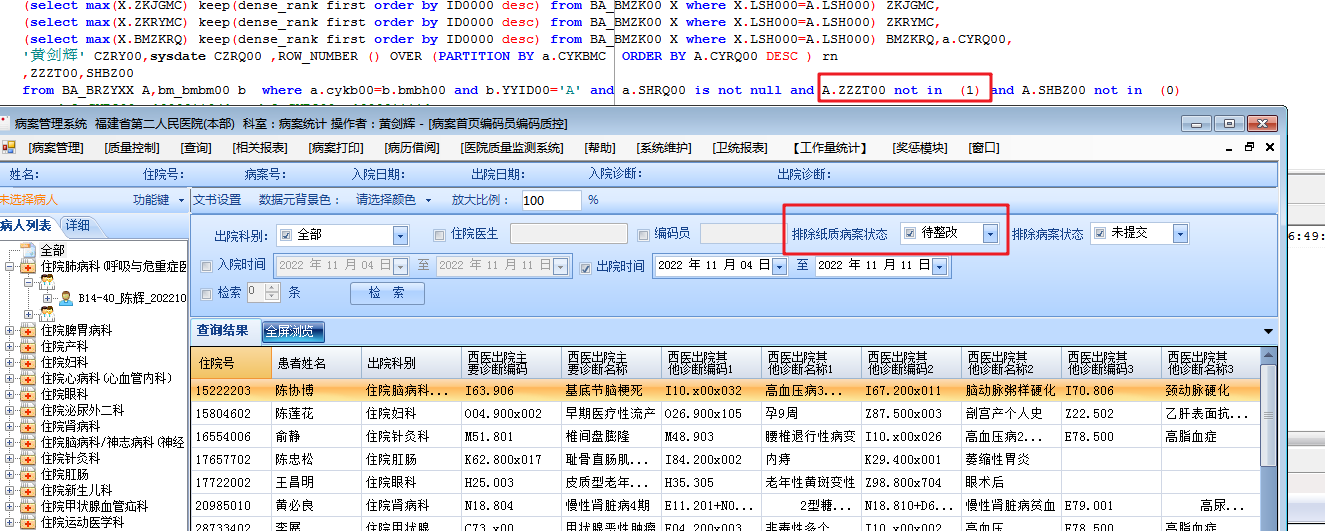Select the row for patient 陈协博
This screenshot has width=1325, height=531.
pyautogui.click(x=727, y=390)
